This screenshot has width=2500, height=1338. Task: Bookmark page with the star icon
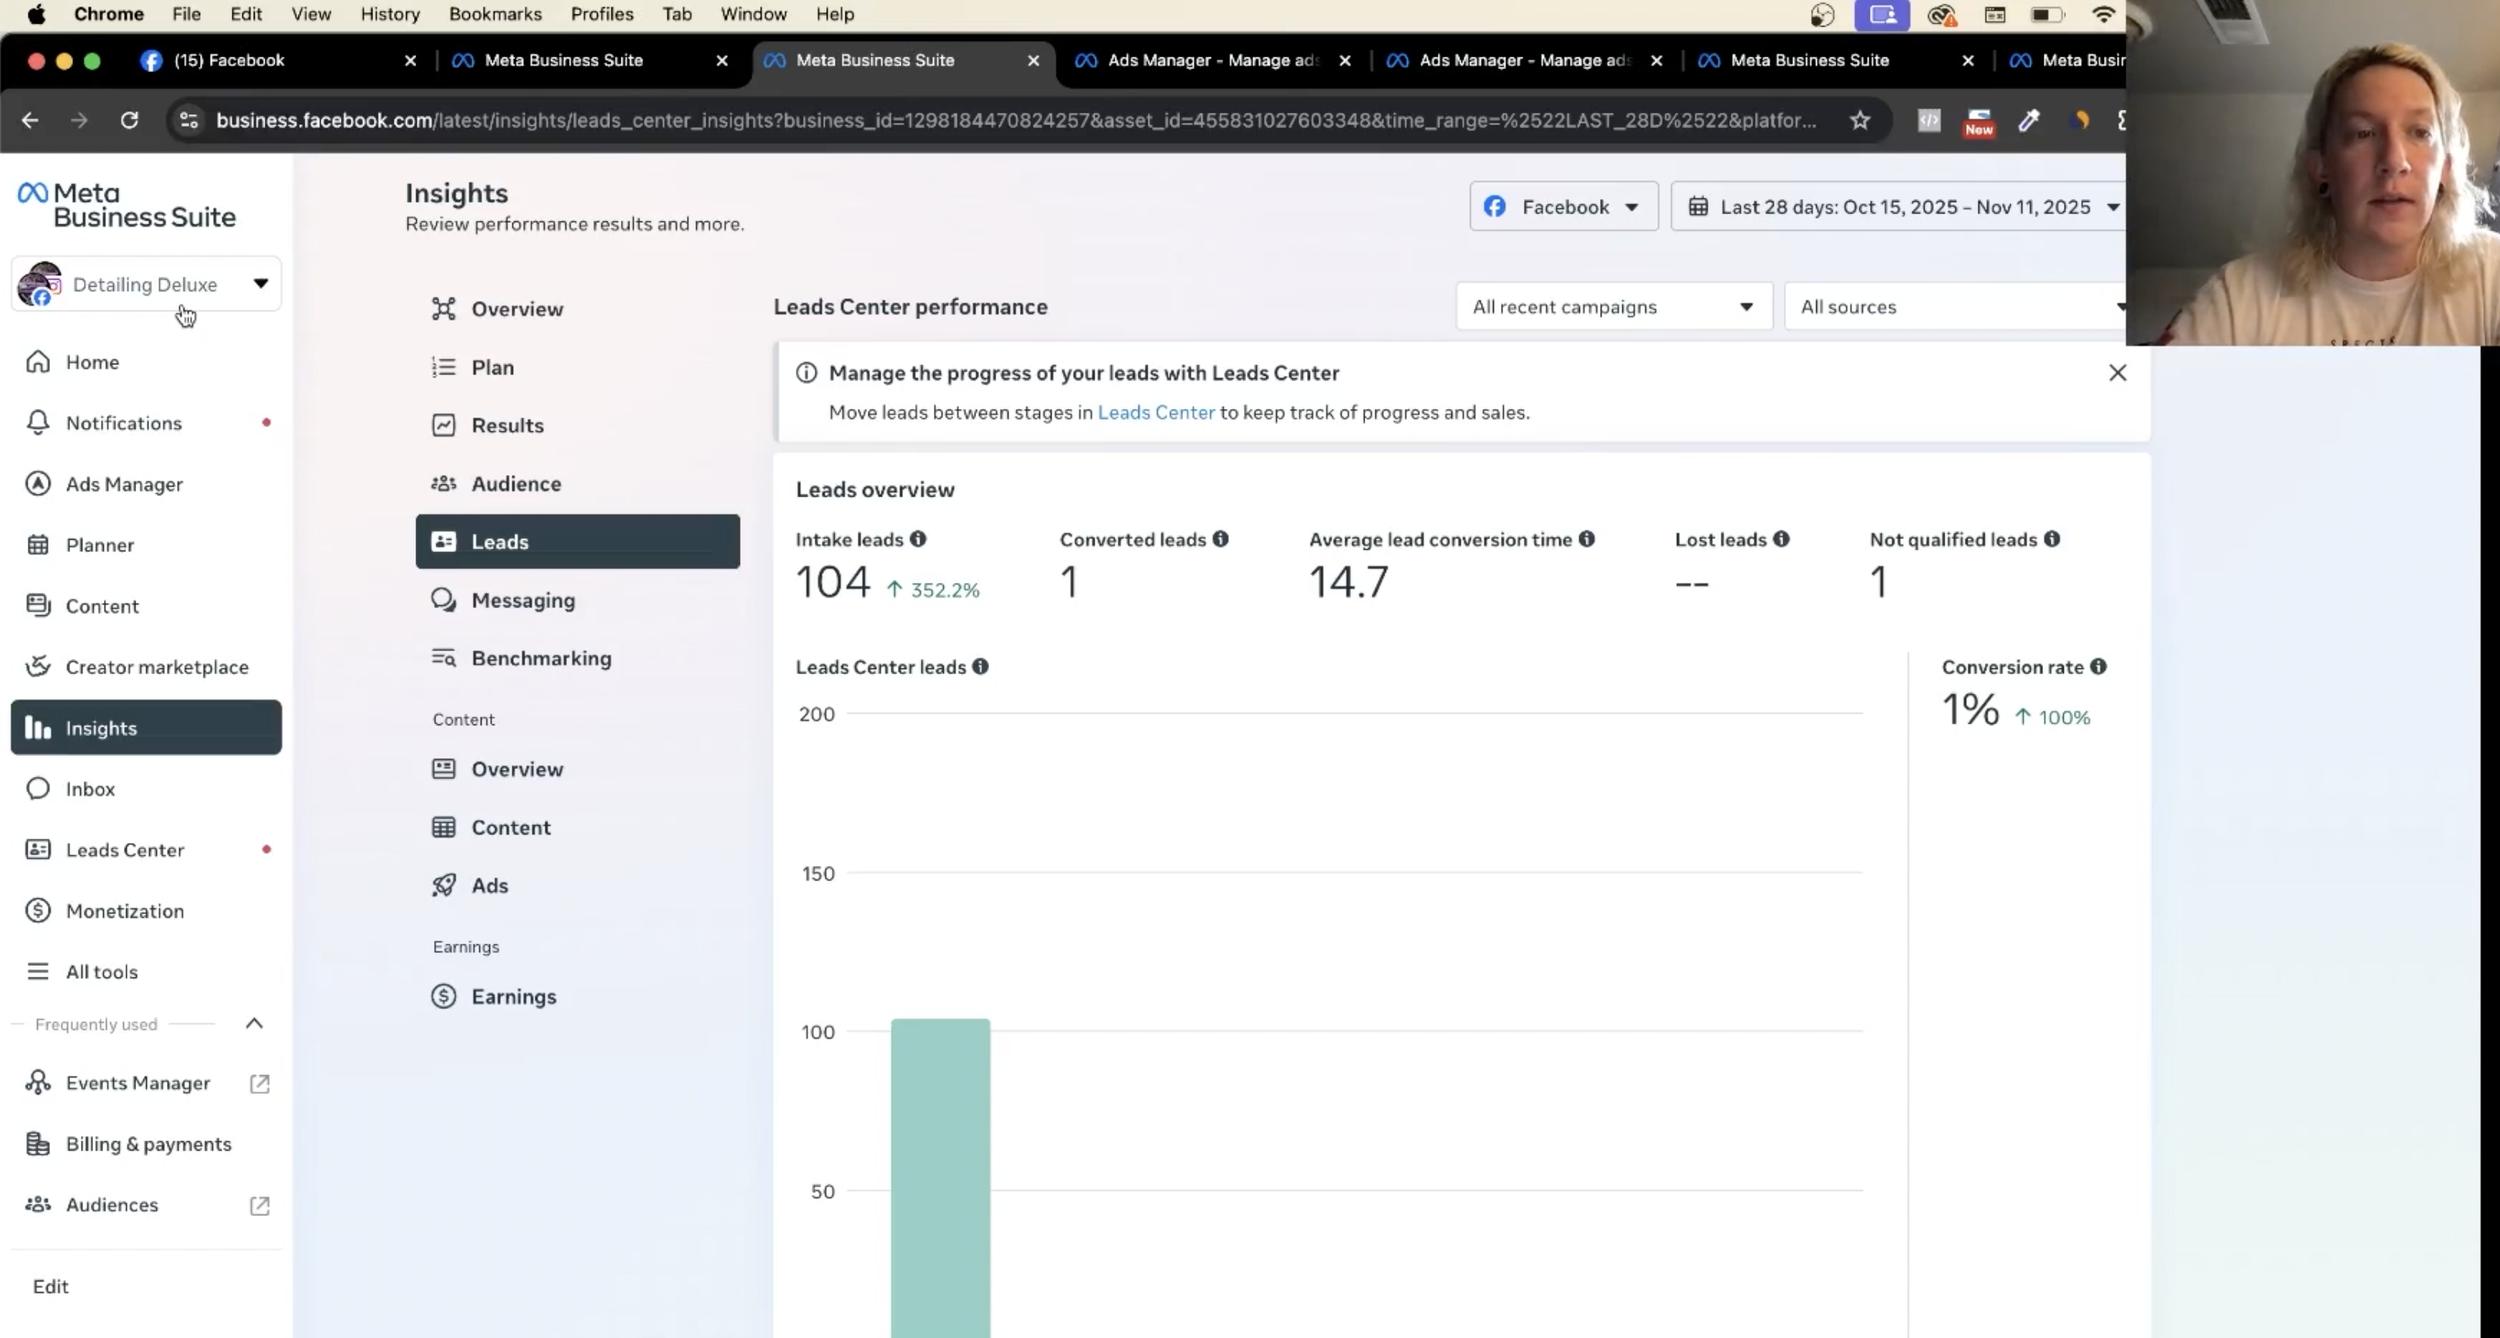click(1859, 120)
